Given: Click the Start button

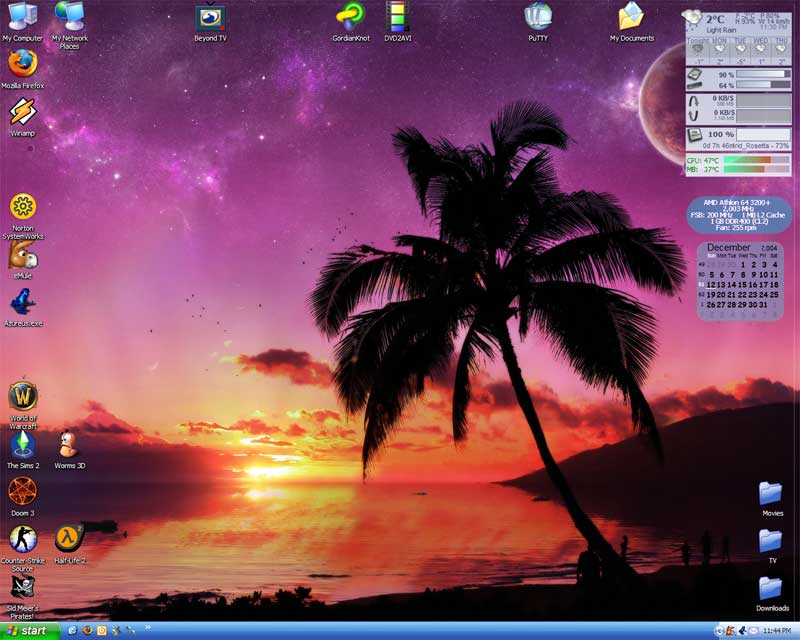Looking at the screenshot, I should coord(30,631).
